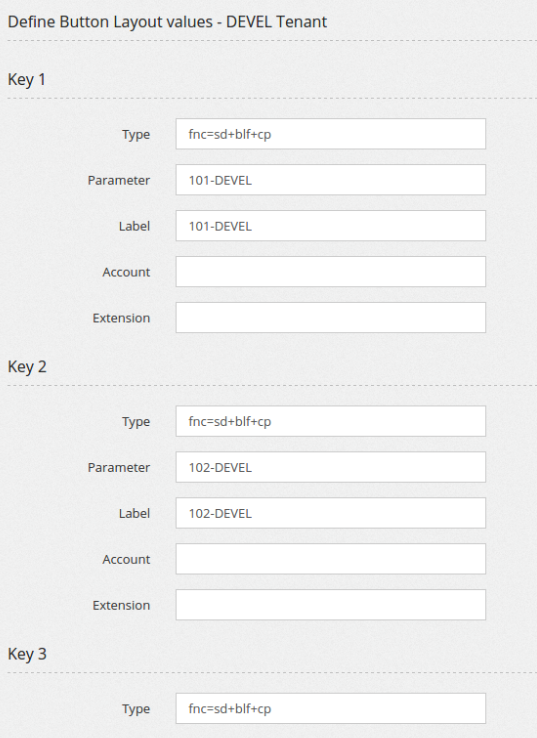Click the Key 3 section heading
The image size is (537, 738).
[27, 654]
